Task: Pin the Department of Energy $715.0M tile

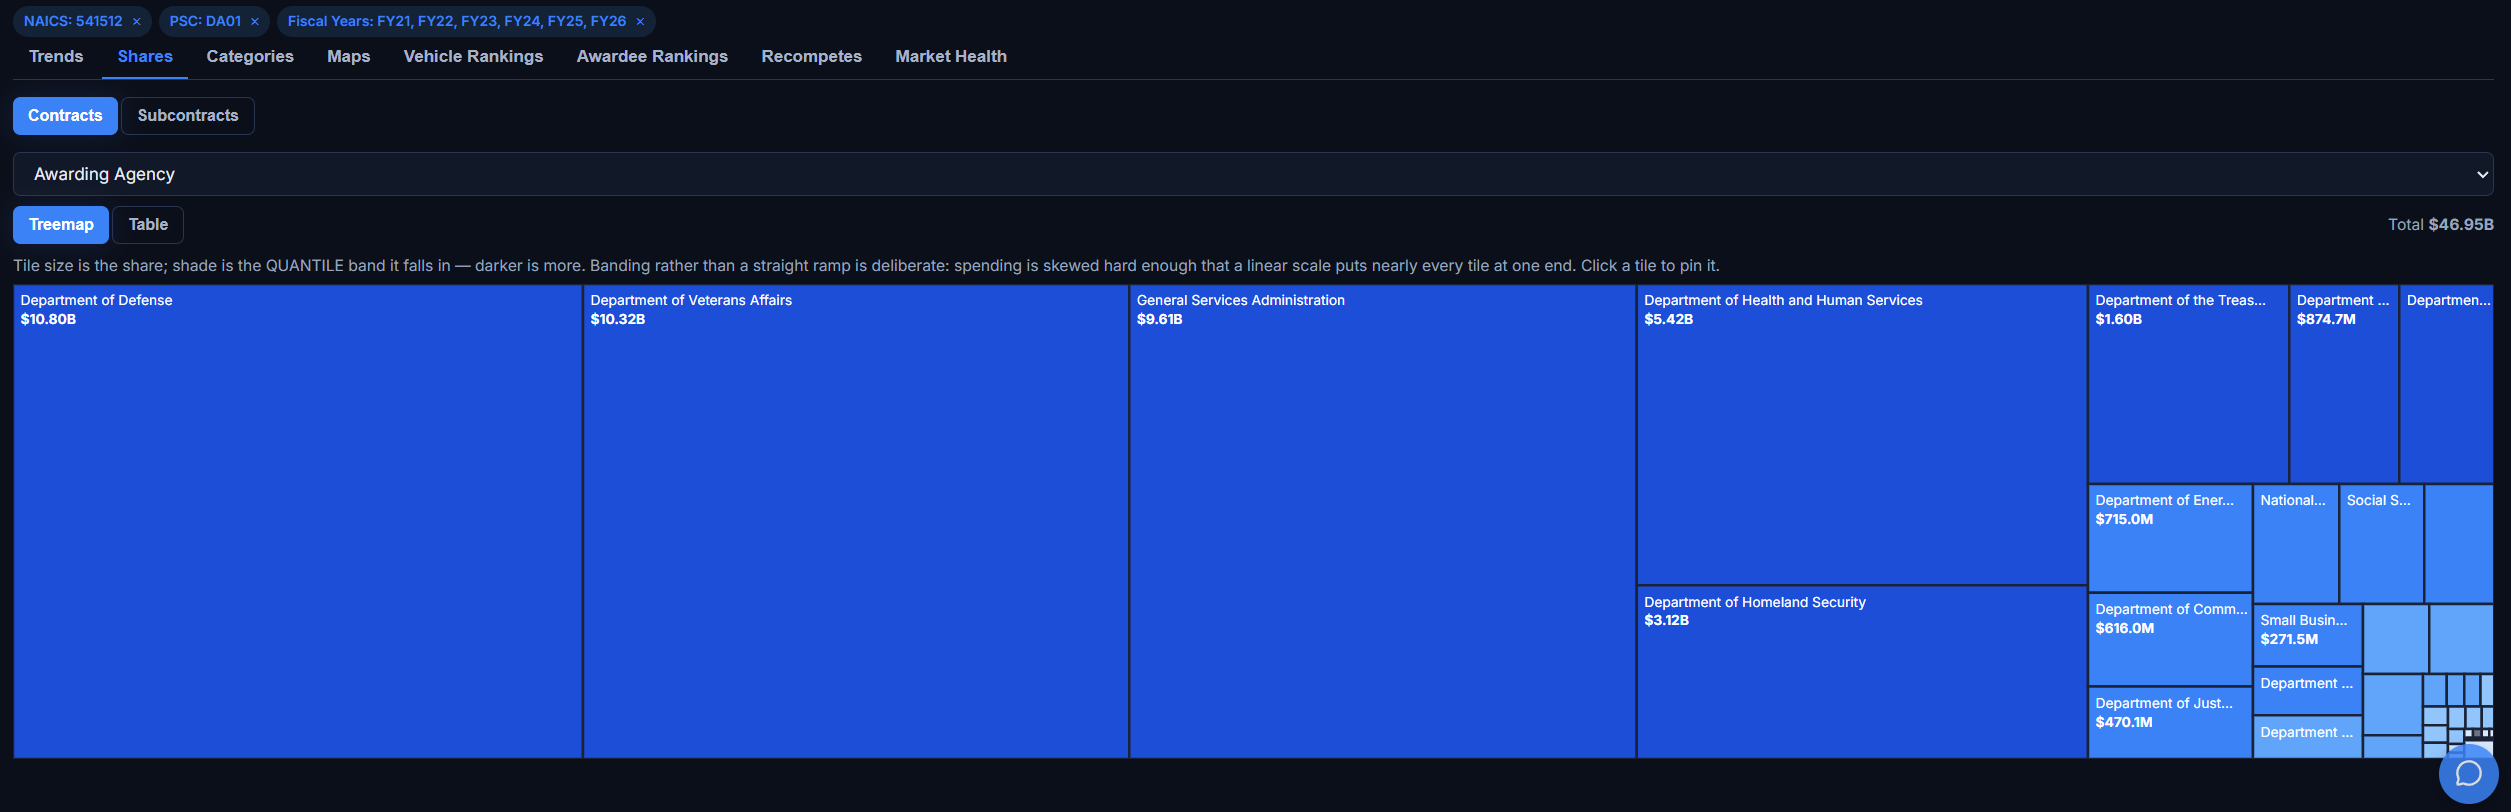Action: pos(2169,538)
